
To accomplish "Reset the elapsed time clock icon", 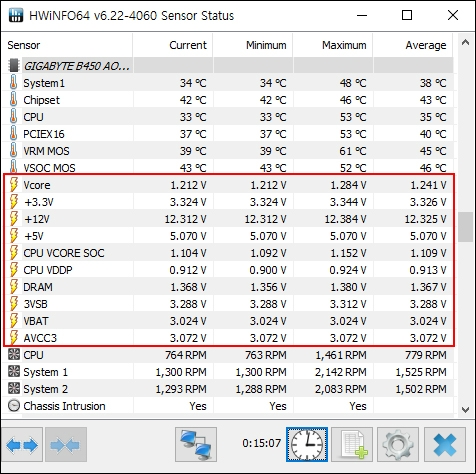I will pyautogui.click(x=307, y=445).
